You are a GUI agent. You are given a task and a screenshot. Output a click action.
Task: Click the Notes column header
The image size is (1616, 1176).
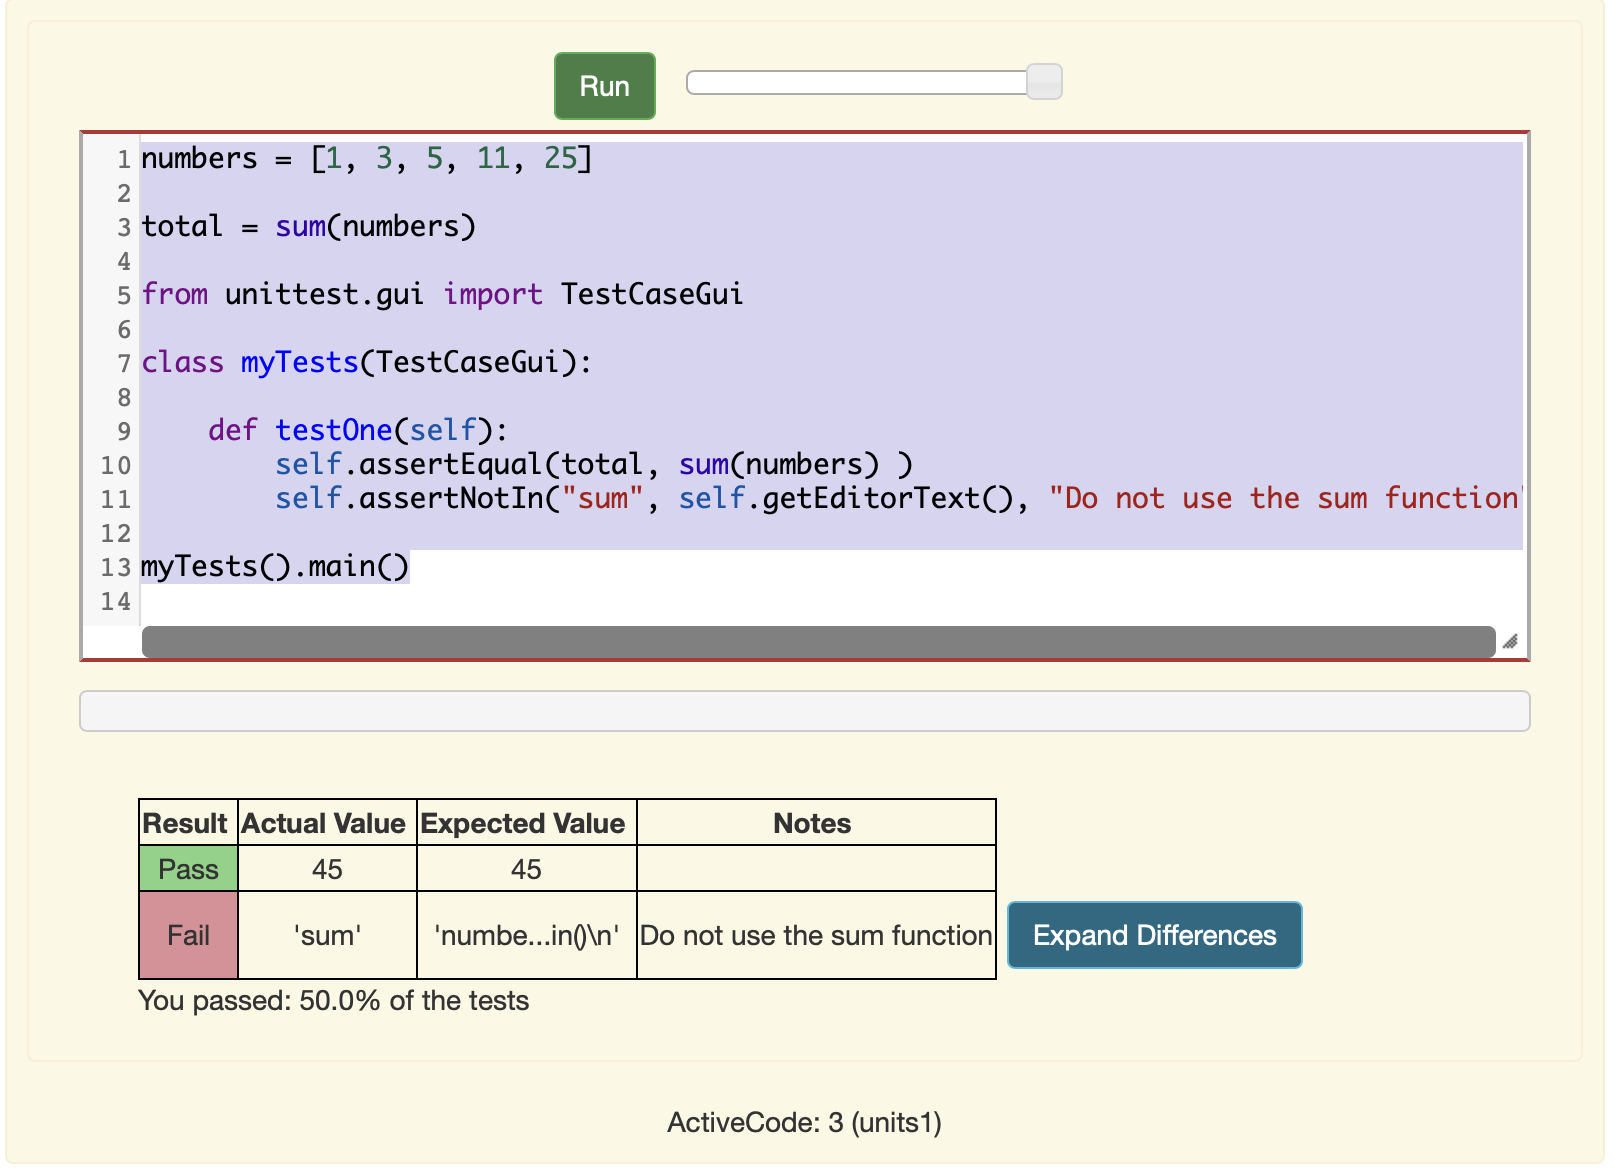[x=812, y=823]
